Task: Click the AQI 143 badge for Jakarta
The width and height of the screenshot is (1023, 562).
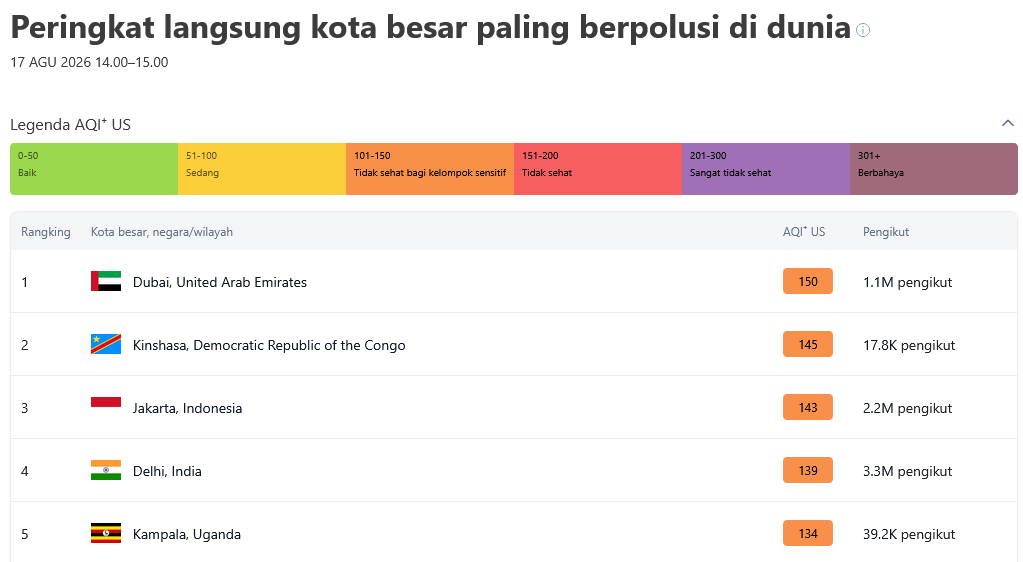Action: (808, 407)
